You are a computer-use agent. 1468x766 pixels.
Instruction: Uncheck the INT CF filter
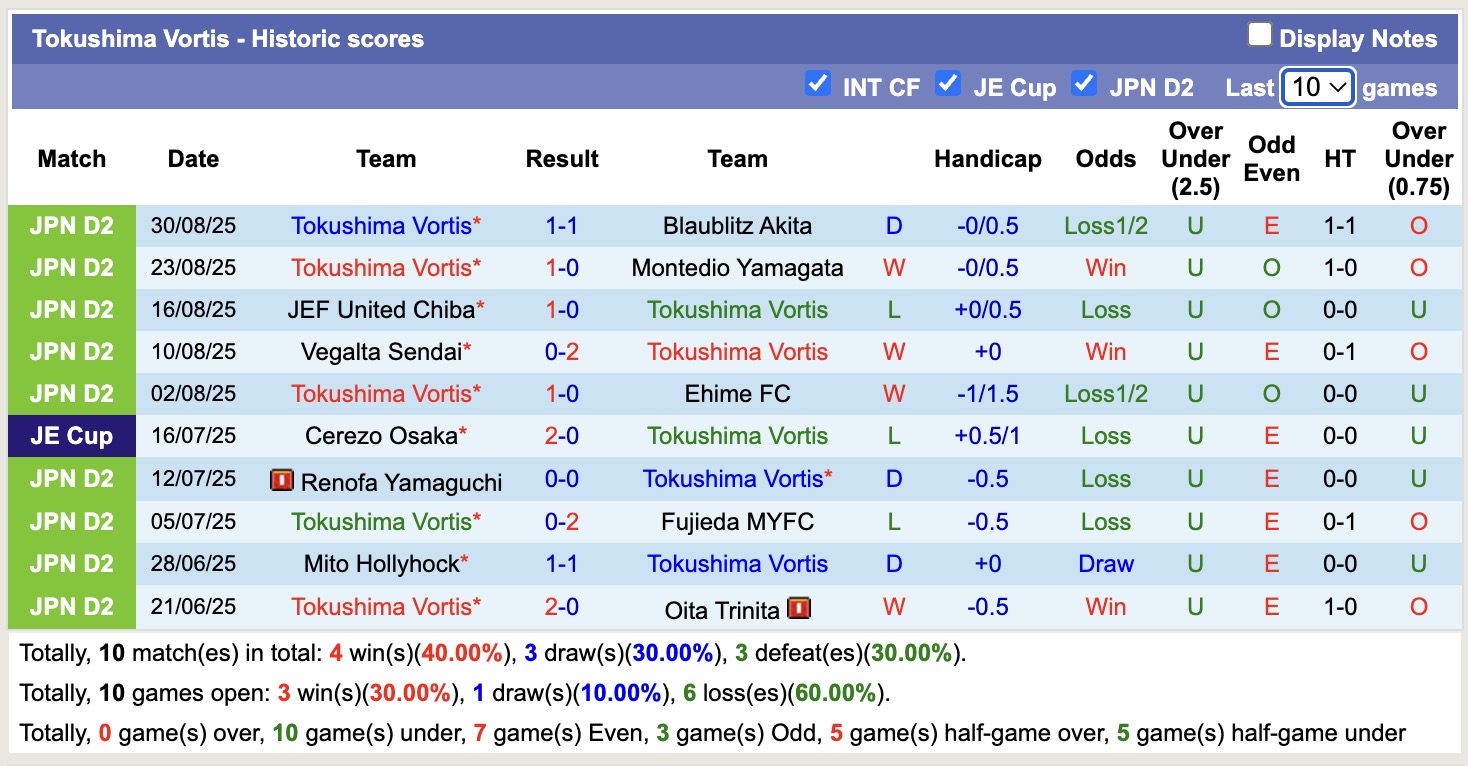(x=818, y=86)
